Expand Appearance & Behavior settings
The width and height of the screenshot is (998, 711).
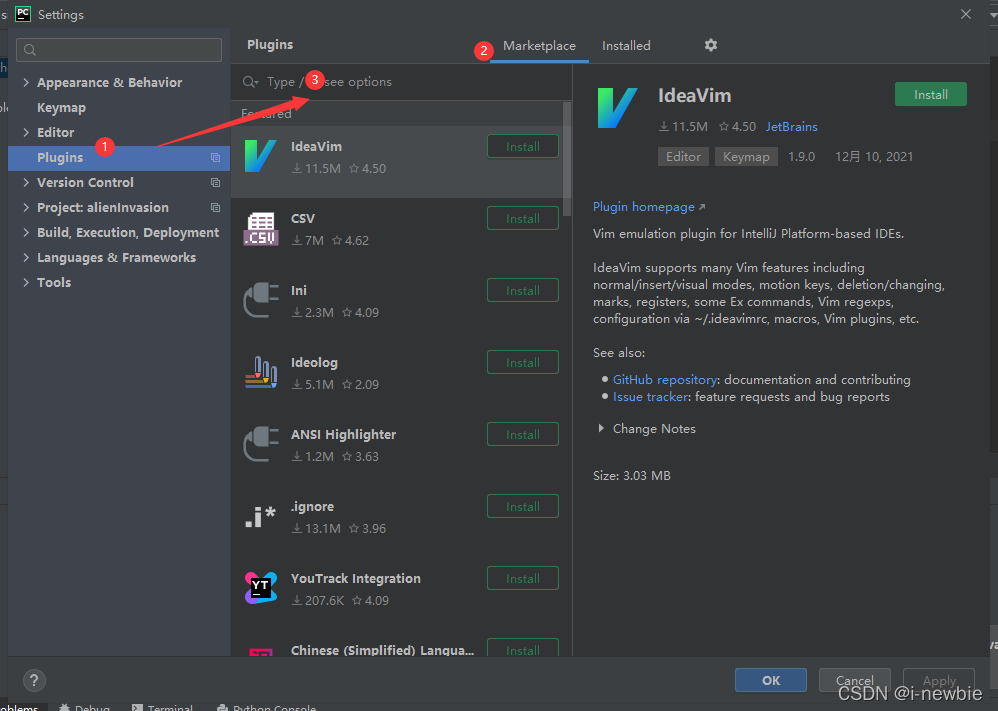tap(26, 82)
